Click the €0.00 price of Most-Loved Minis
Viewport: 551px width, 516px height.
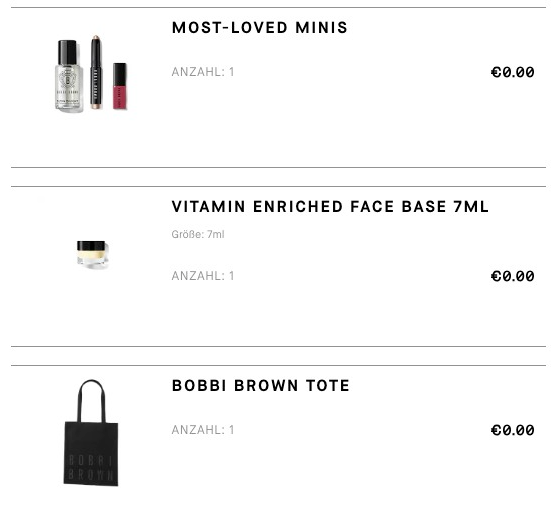(x=513, y=72)
